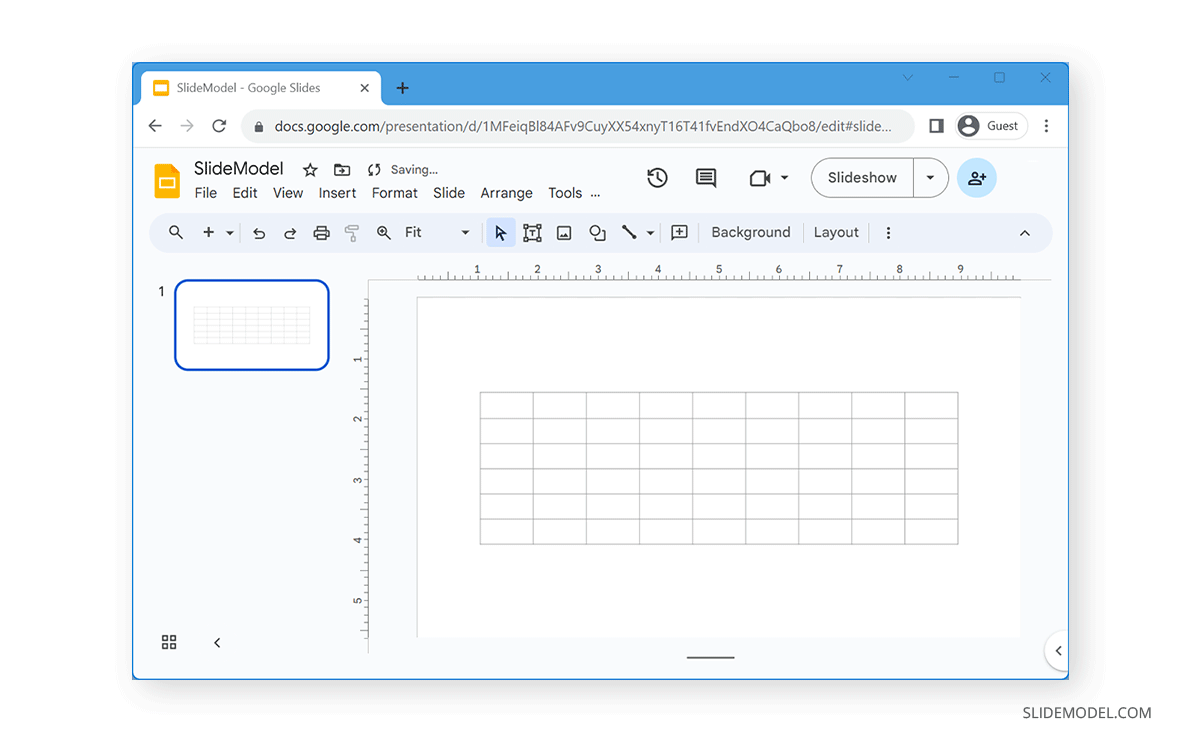Open the Arrange menu

pyautogui.click(x=506, y=193)
